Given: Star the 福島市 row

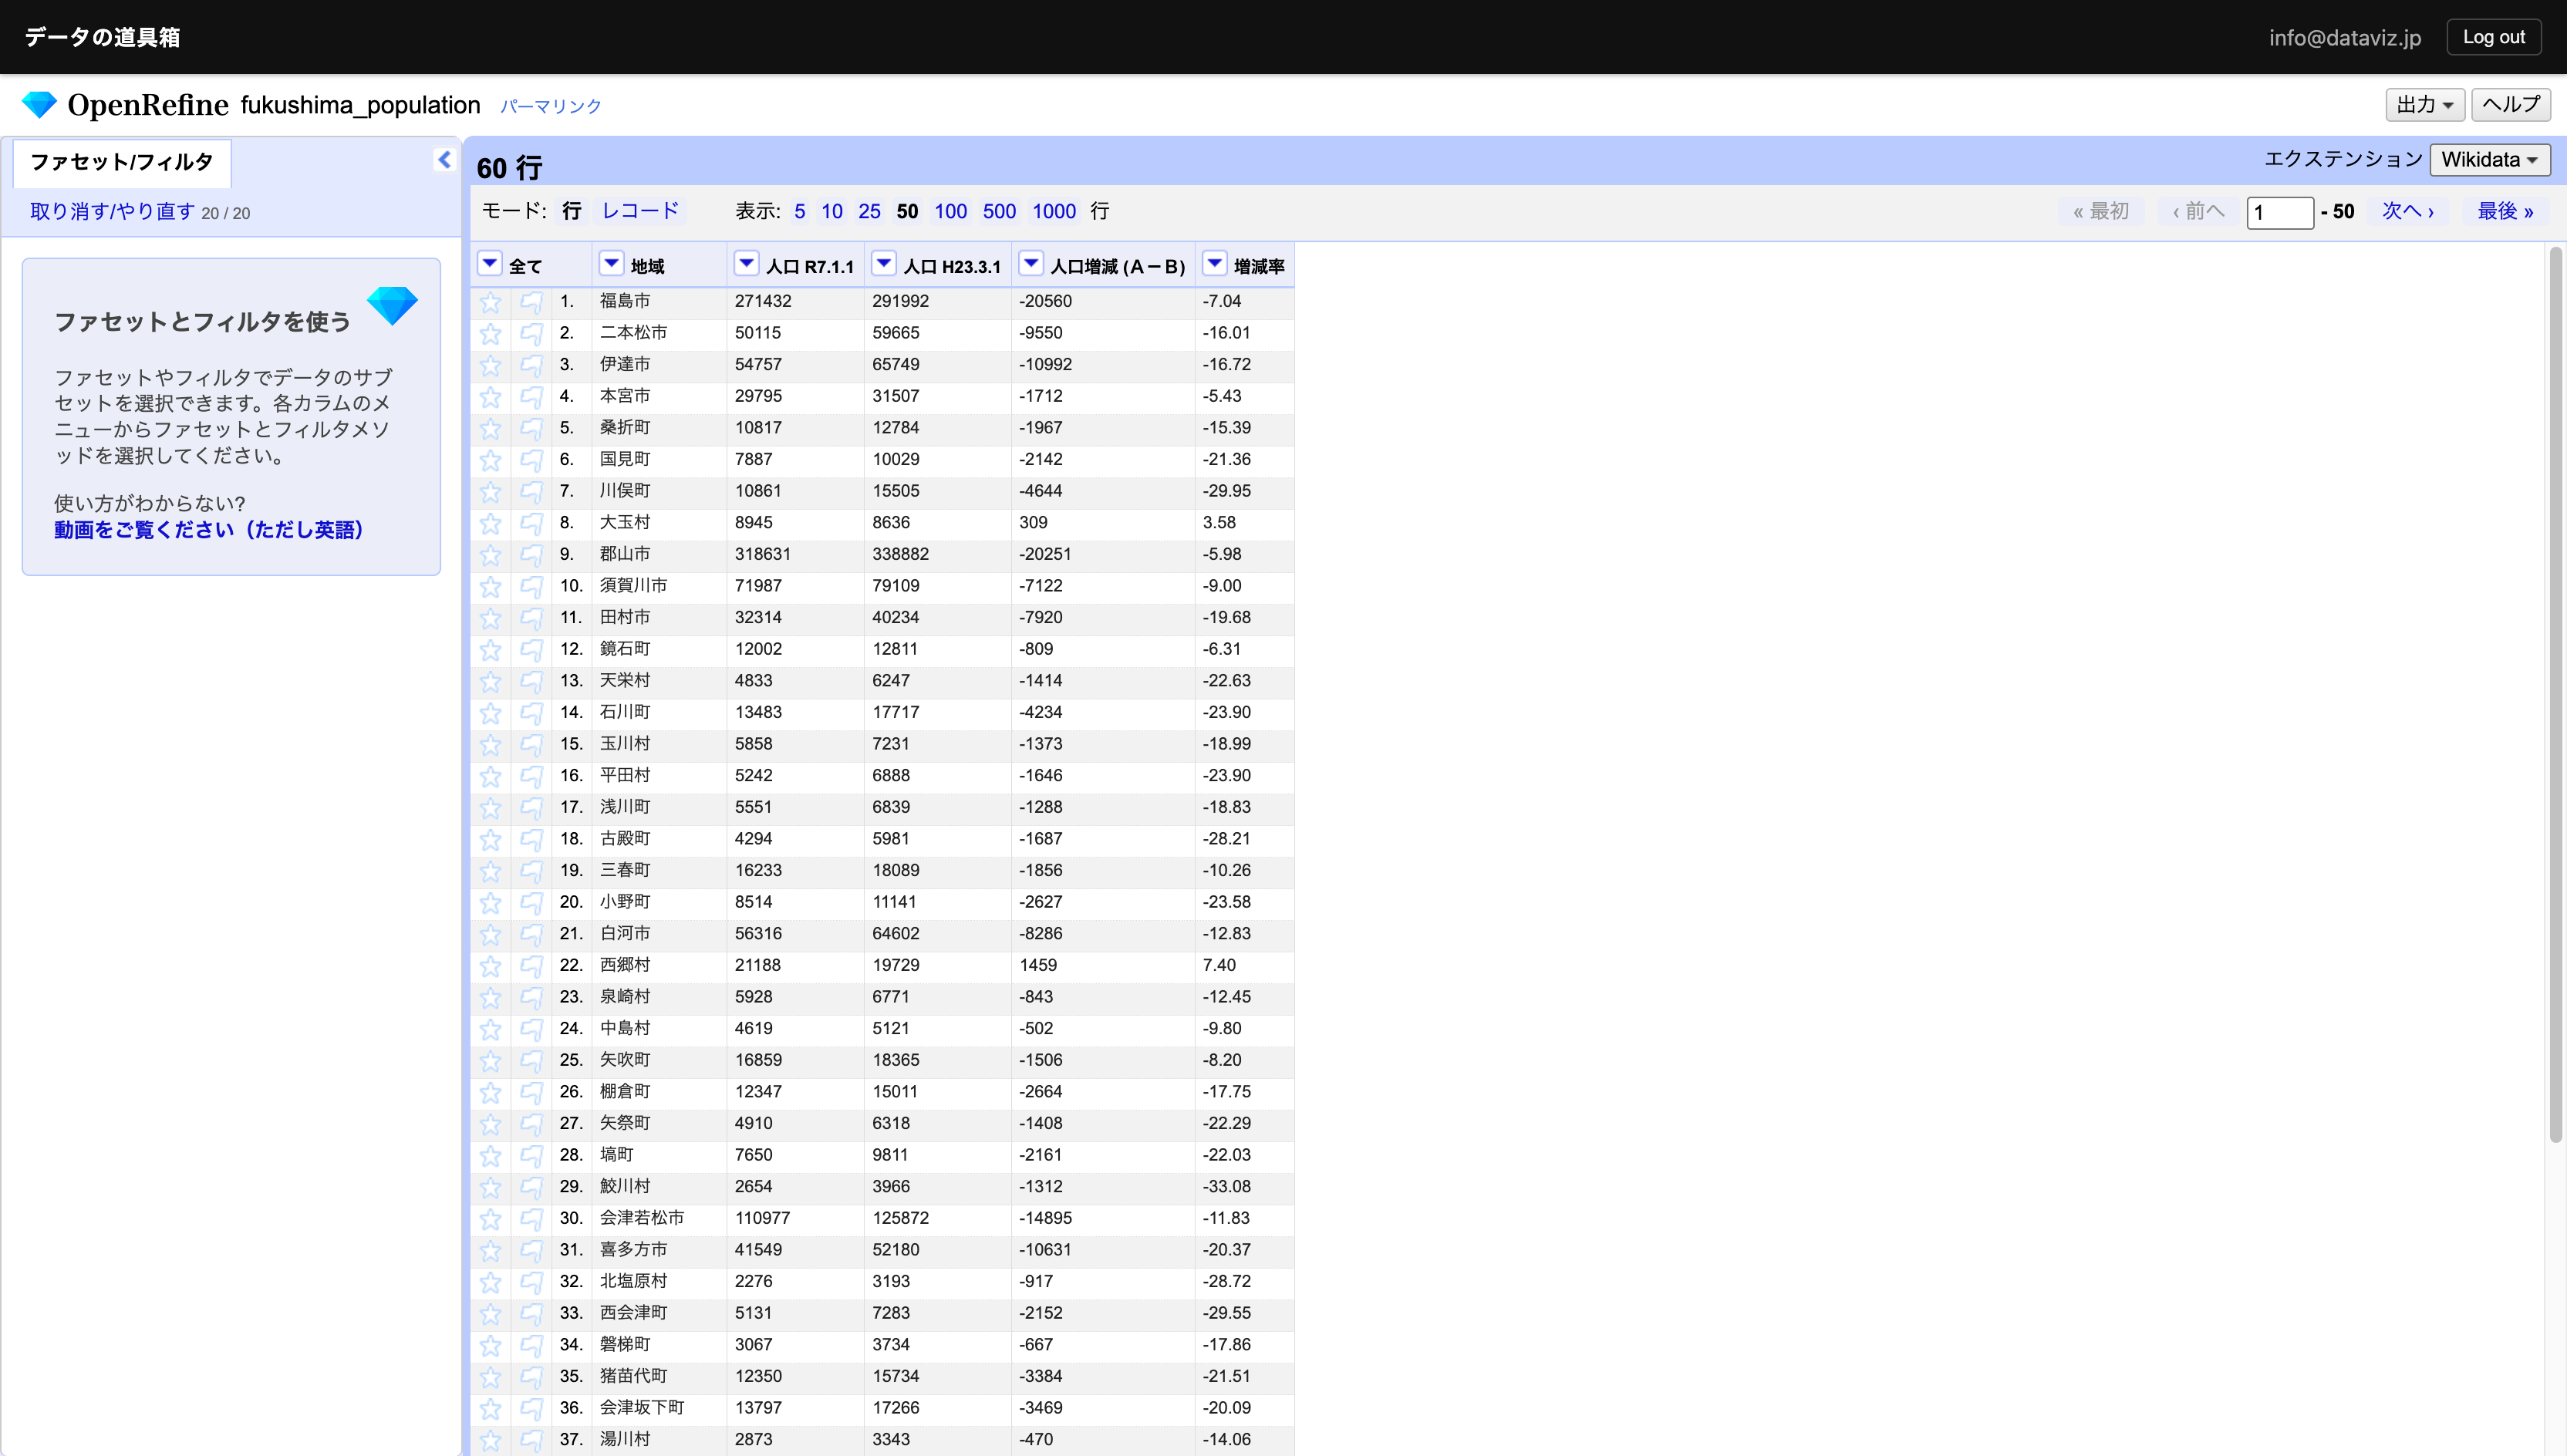Looking at the screenshot, I should [x=490, y=302].
